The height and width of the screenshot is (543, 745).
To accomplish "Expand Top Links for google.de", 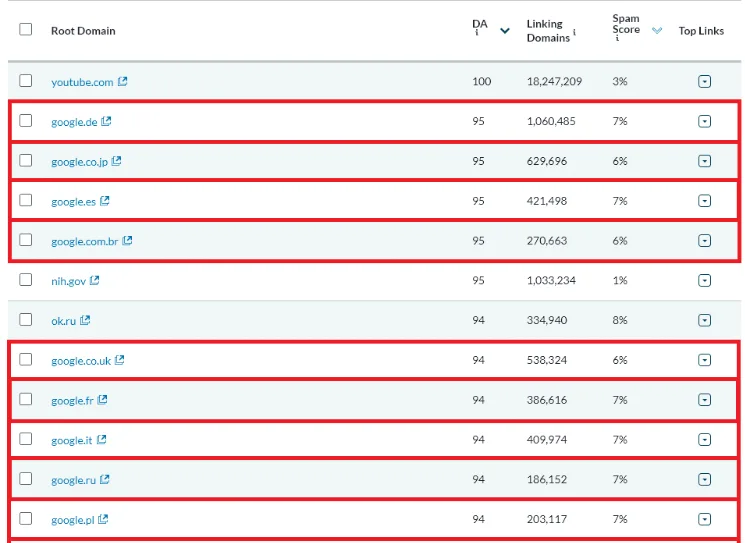I will tap(705, 122).
